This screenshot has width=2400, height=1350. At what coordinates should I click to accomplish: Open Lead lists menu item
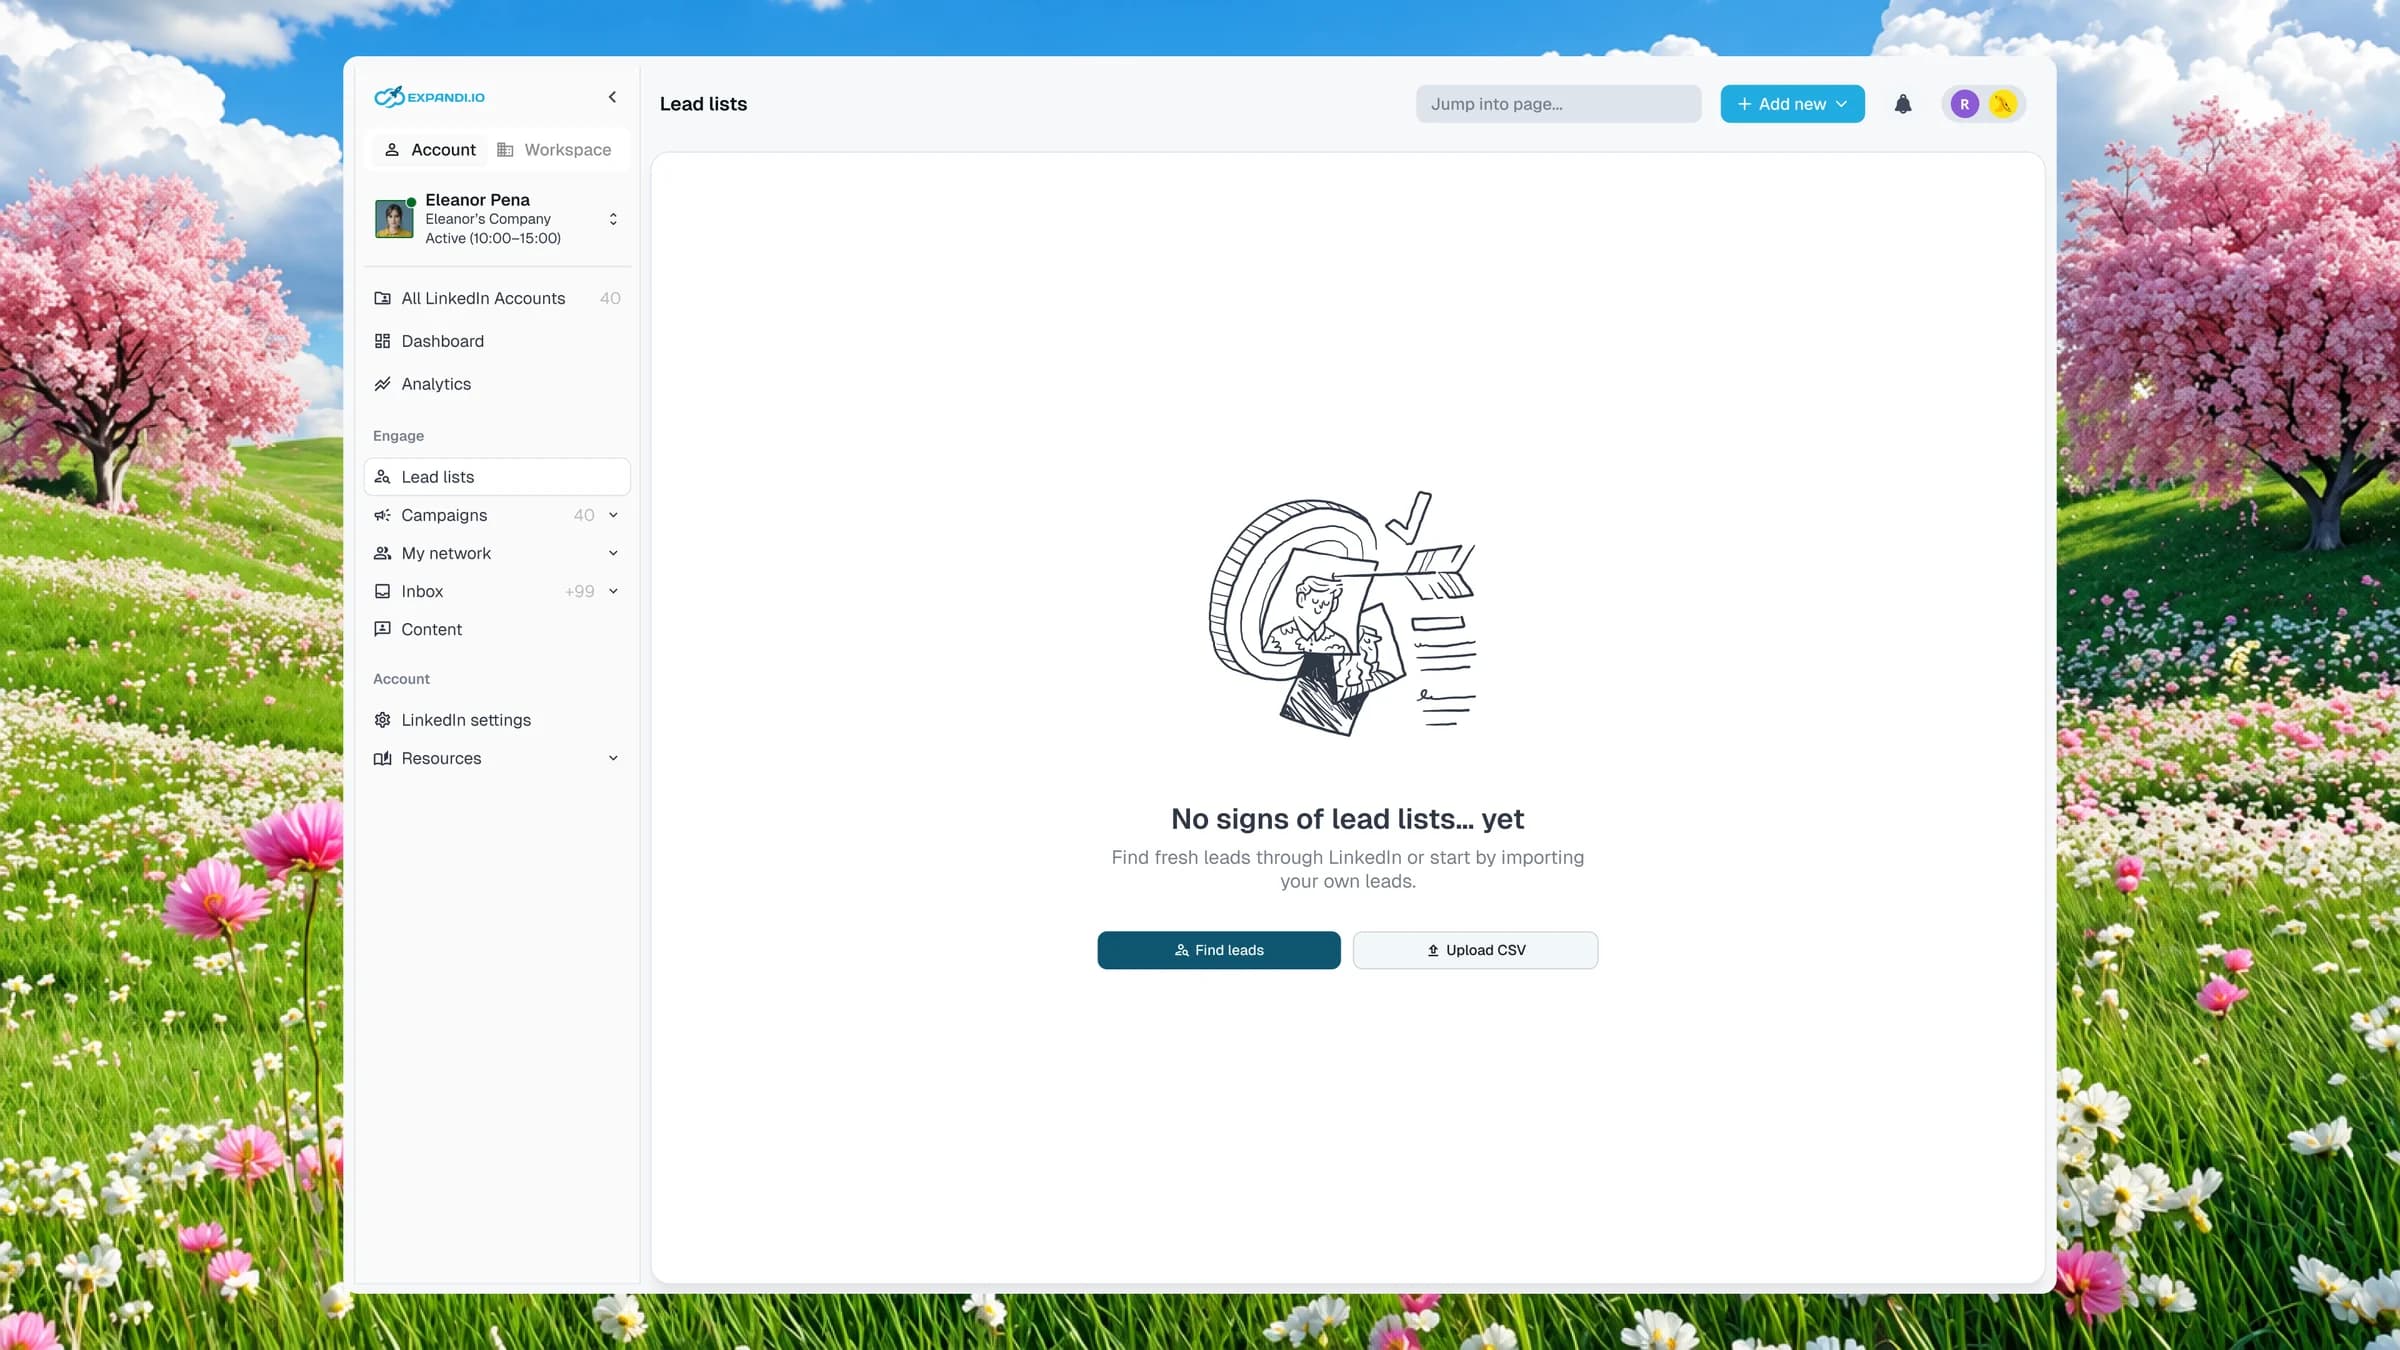[497, 477]
